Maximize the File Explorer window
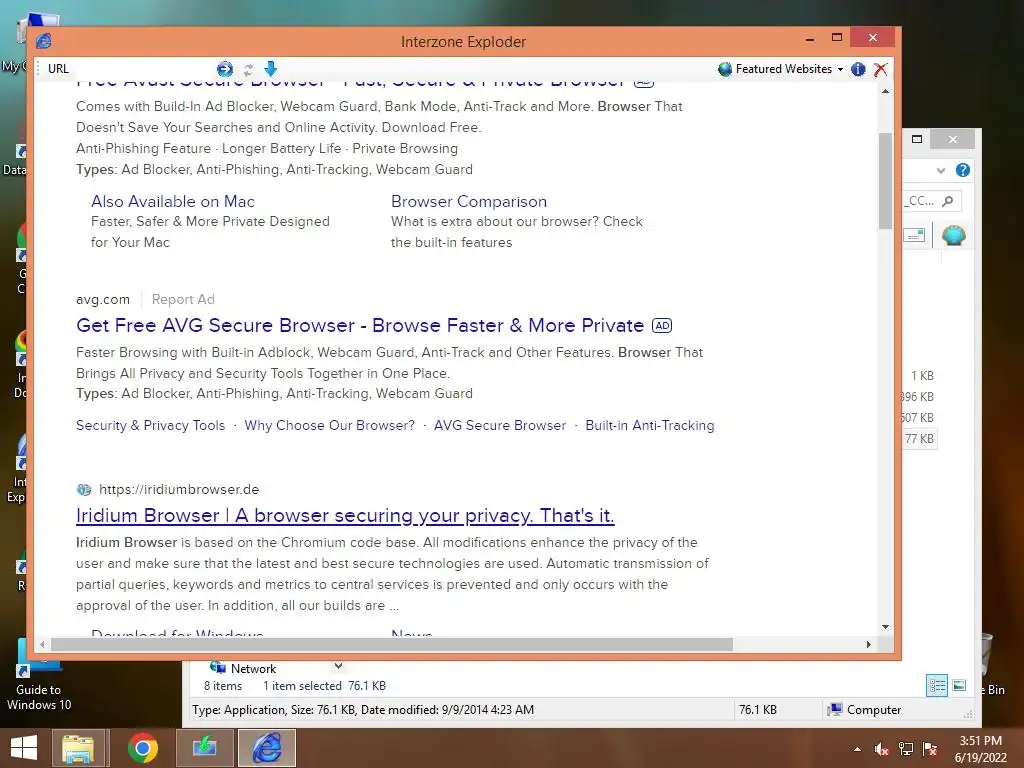Image resolution: width=1024 pixels, height=768 pixels. 917,139
